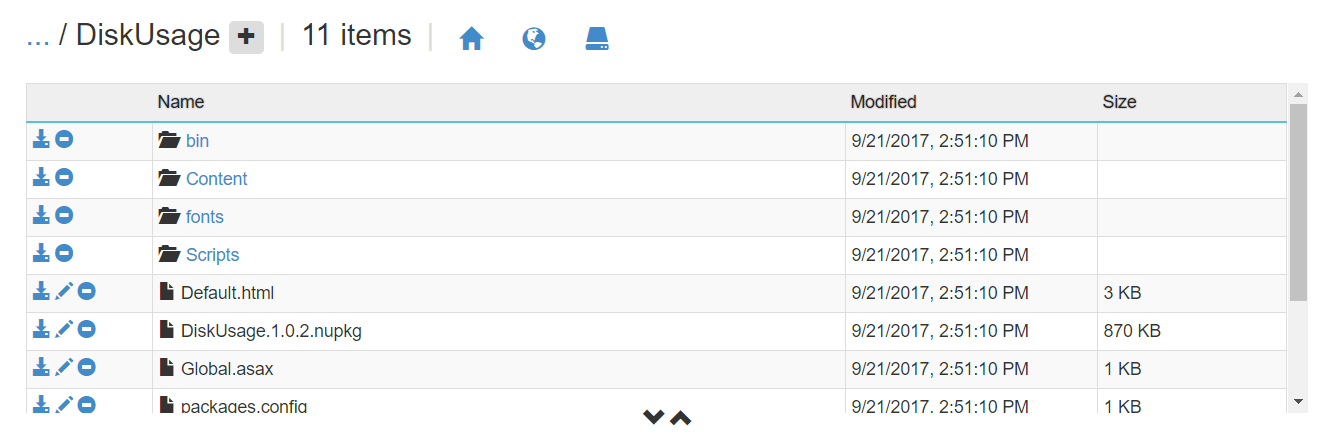Open the fonts folder link
This screenshot has height=444, width=1330.
click(204, 217)
